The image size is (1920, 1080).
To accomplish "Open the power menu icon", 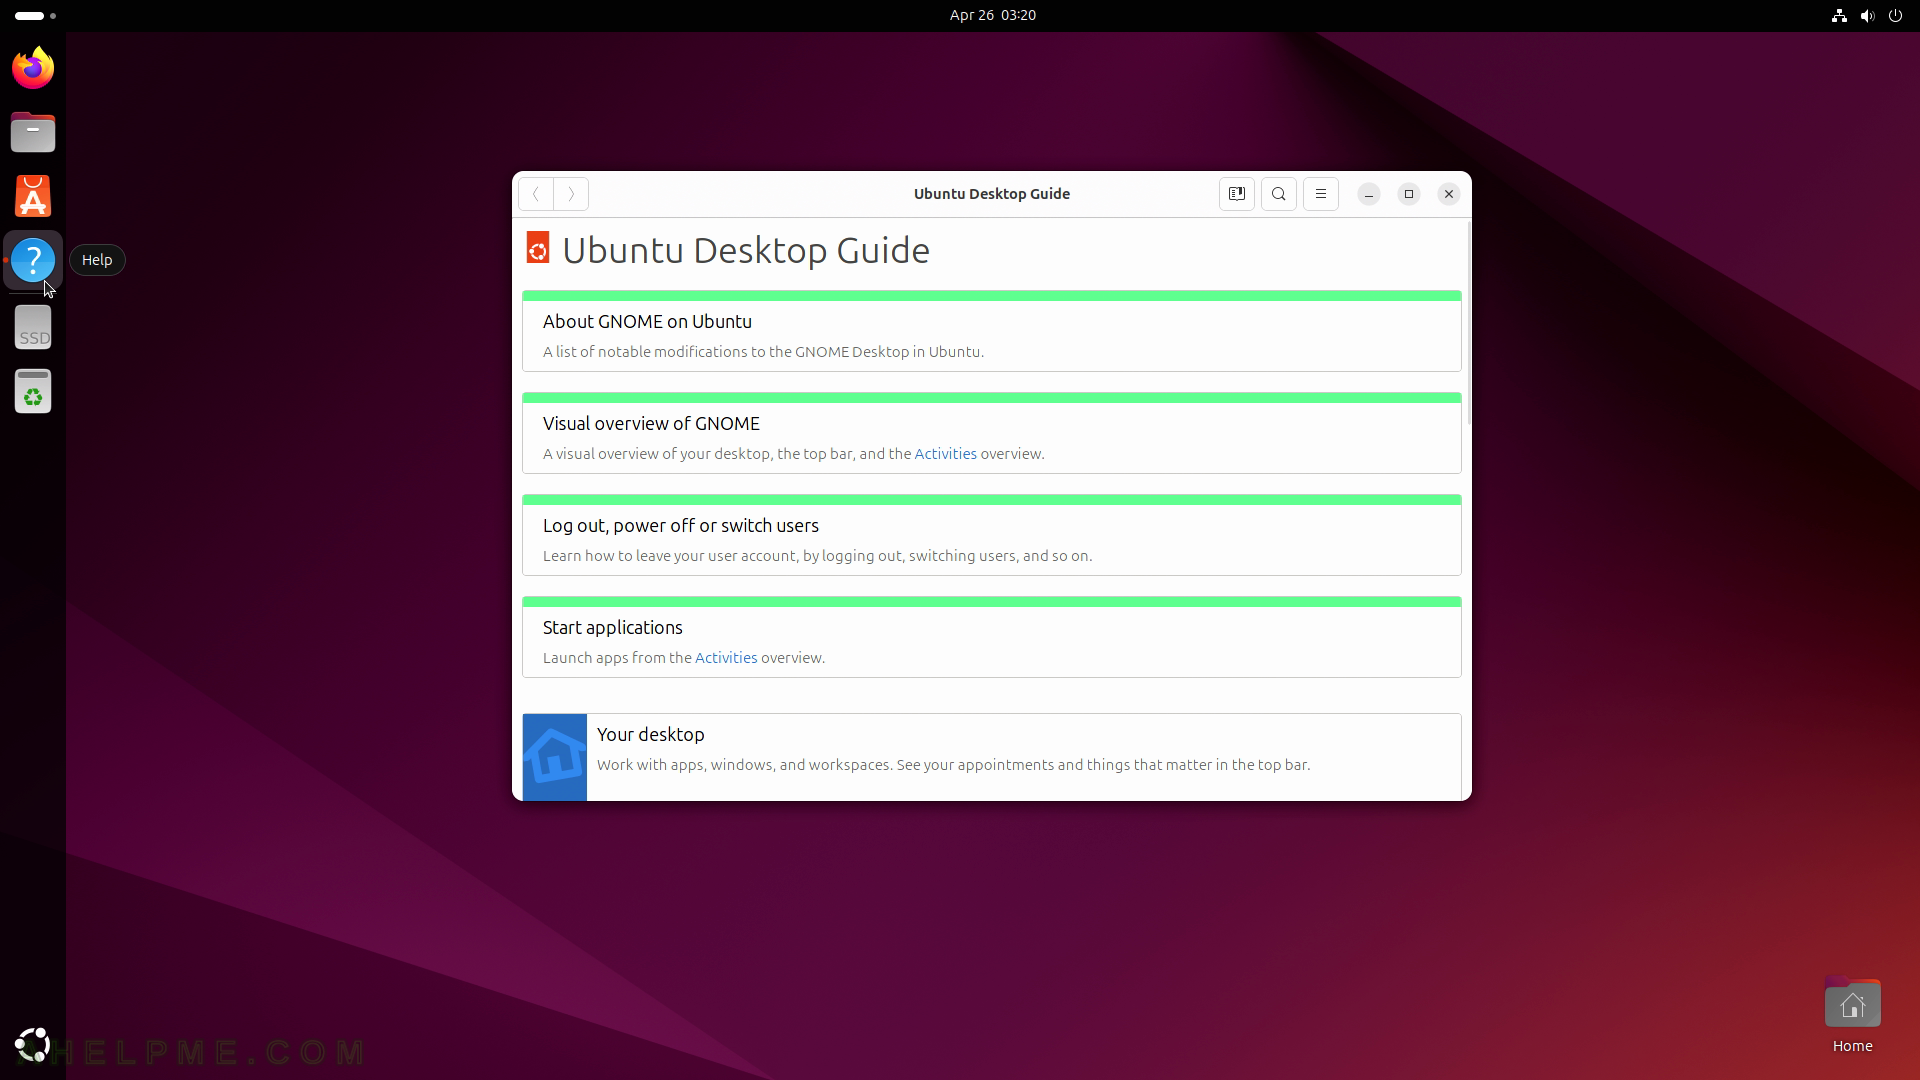I will click(x=1895, y=15).
